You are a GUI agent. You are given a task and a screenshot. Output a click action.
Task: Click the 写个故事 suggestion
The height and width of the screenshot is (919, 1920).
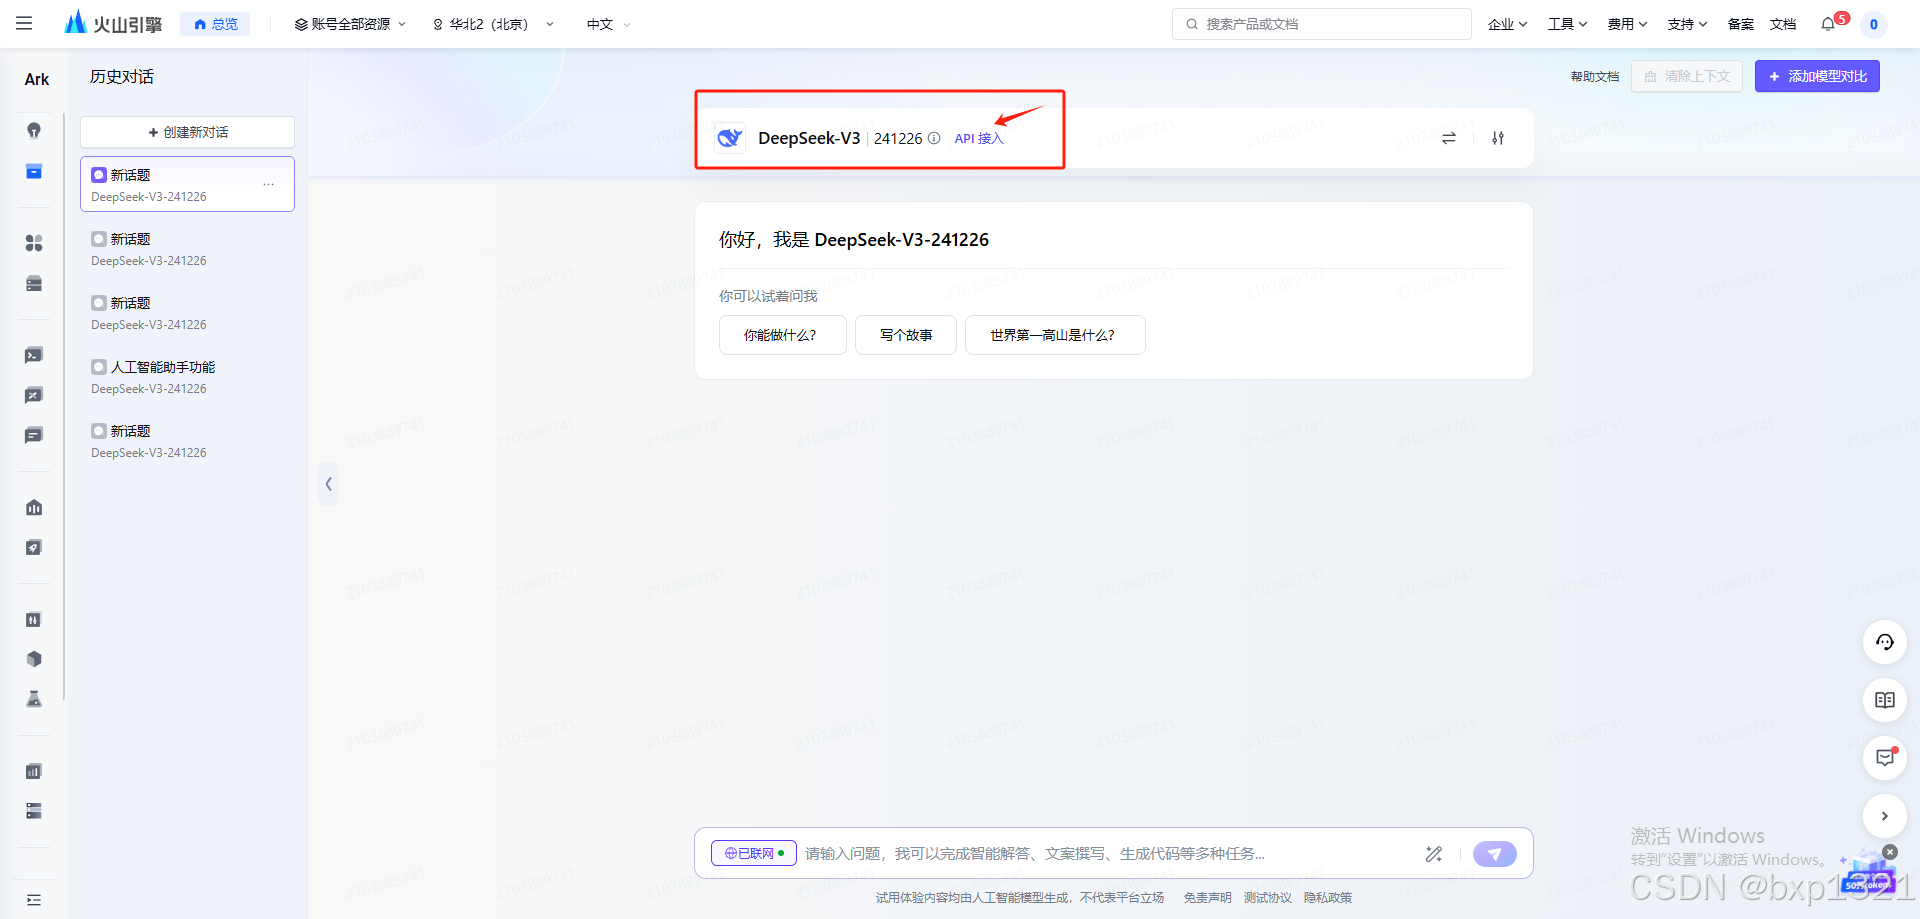(906, 335)
